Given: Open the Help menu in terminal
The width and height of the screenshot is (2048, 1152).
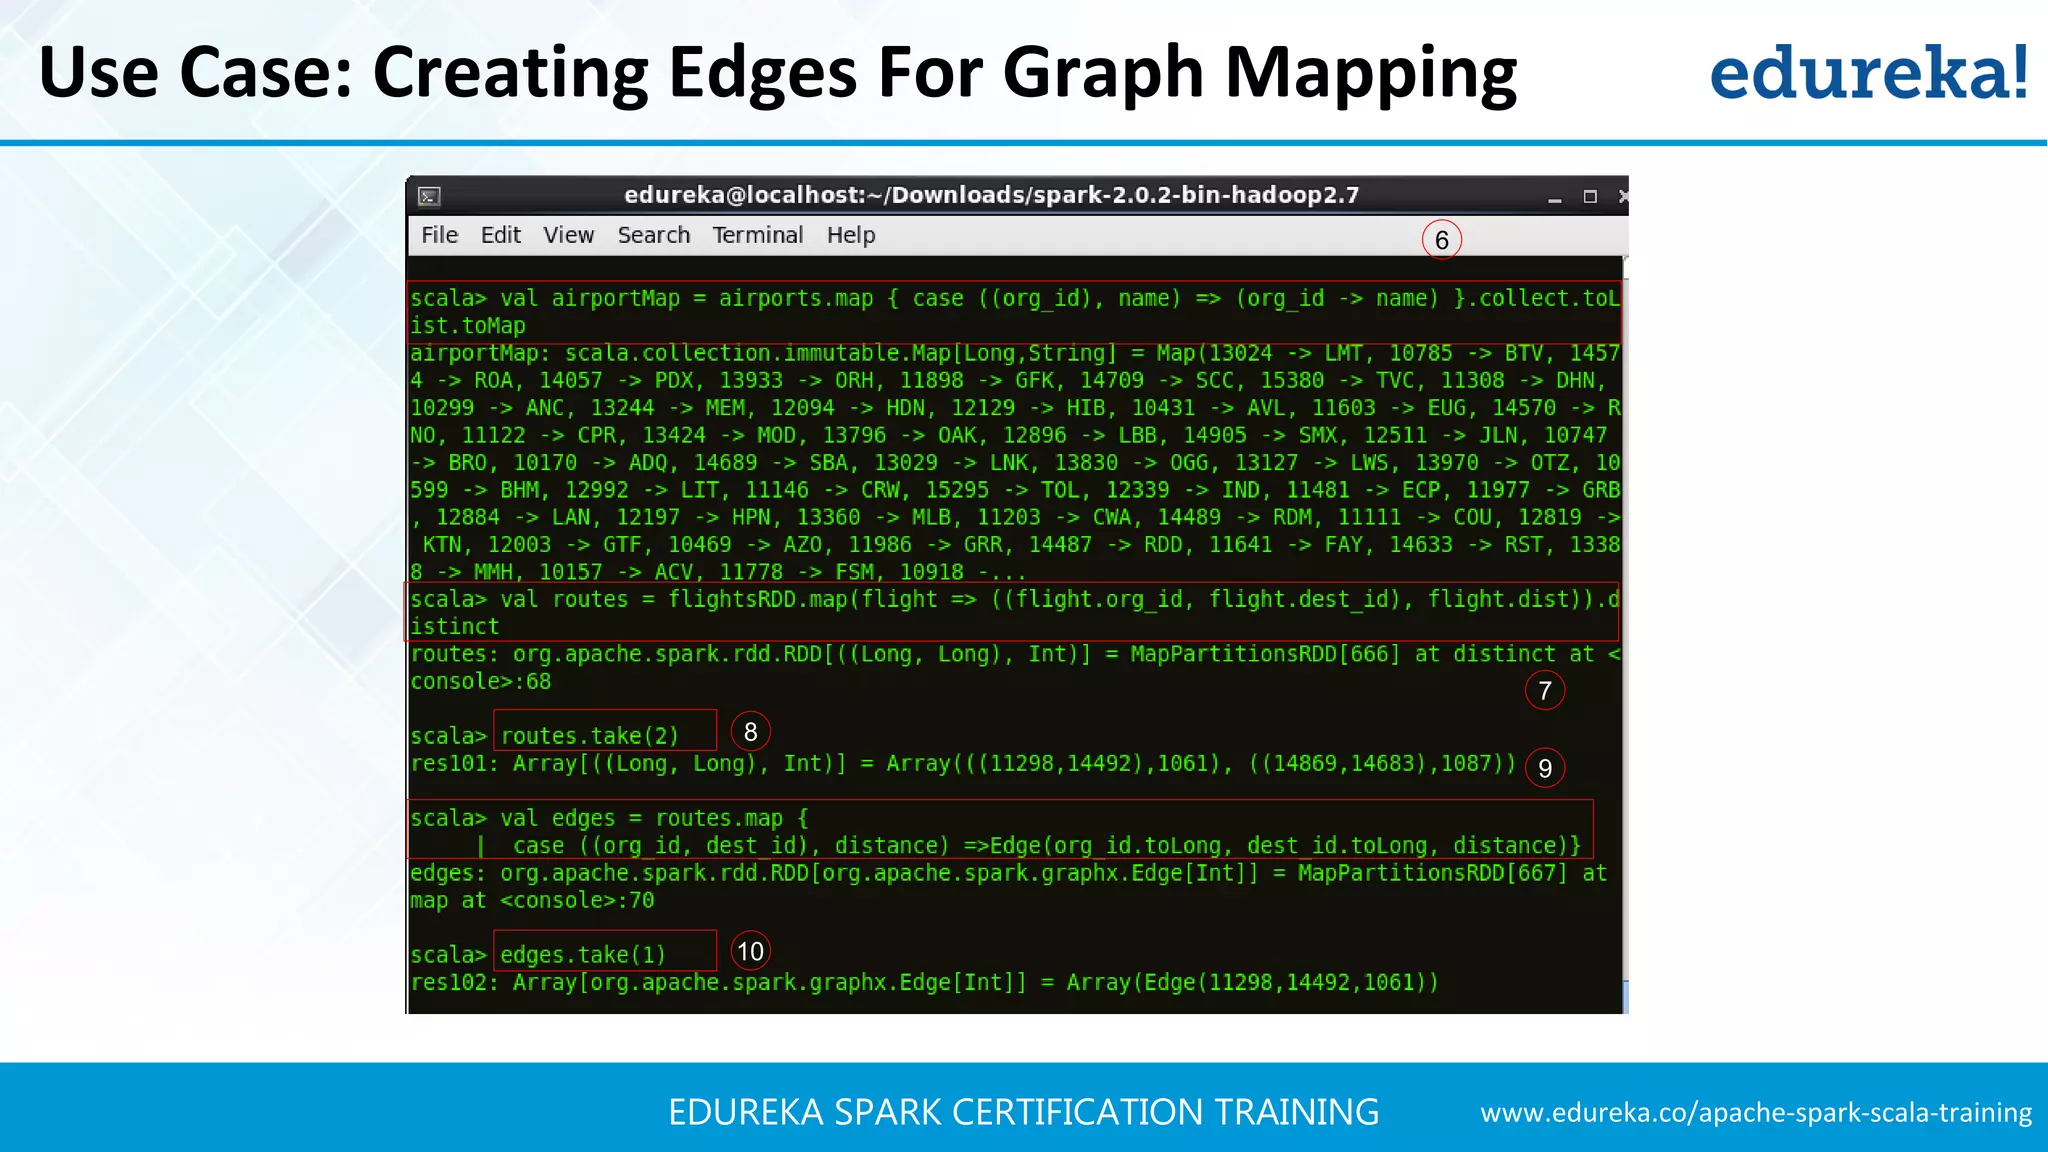Looking at the screenshot, I should coord(851,235).
